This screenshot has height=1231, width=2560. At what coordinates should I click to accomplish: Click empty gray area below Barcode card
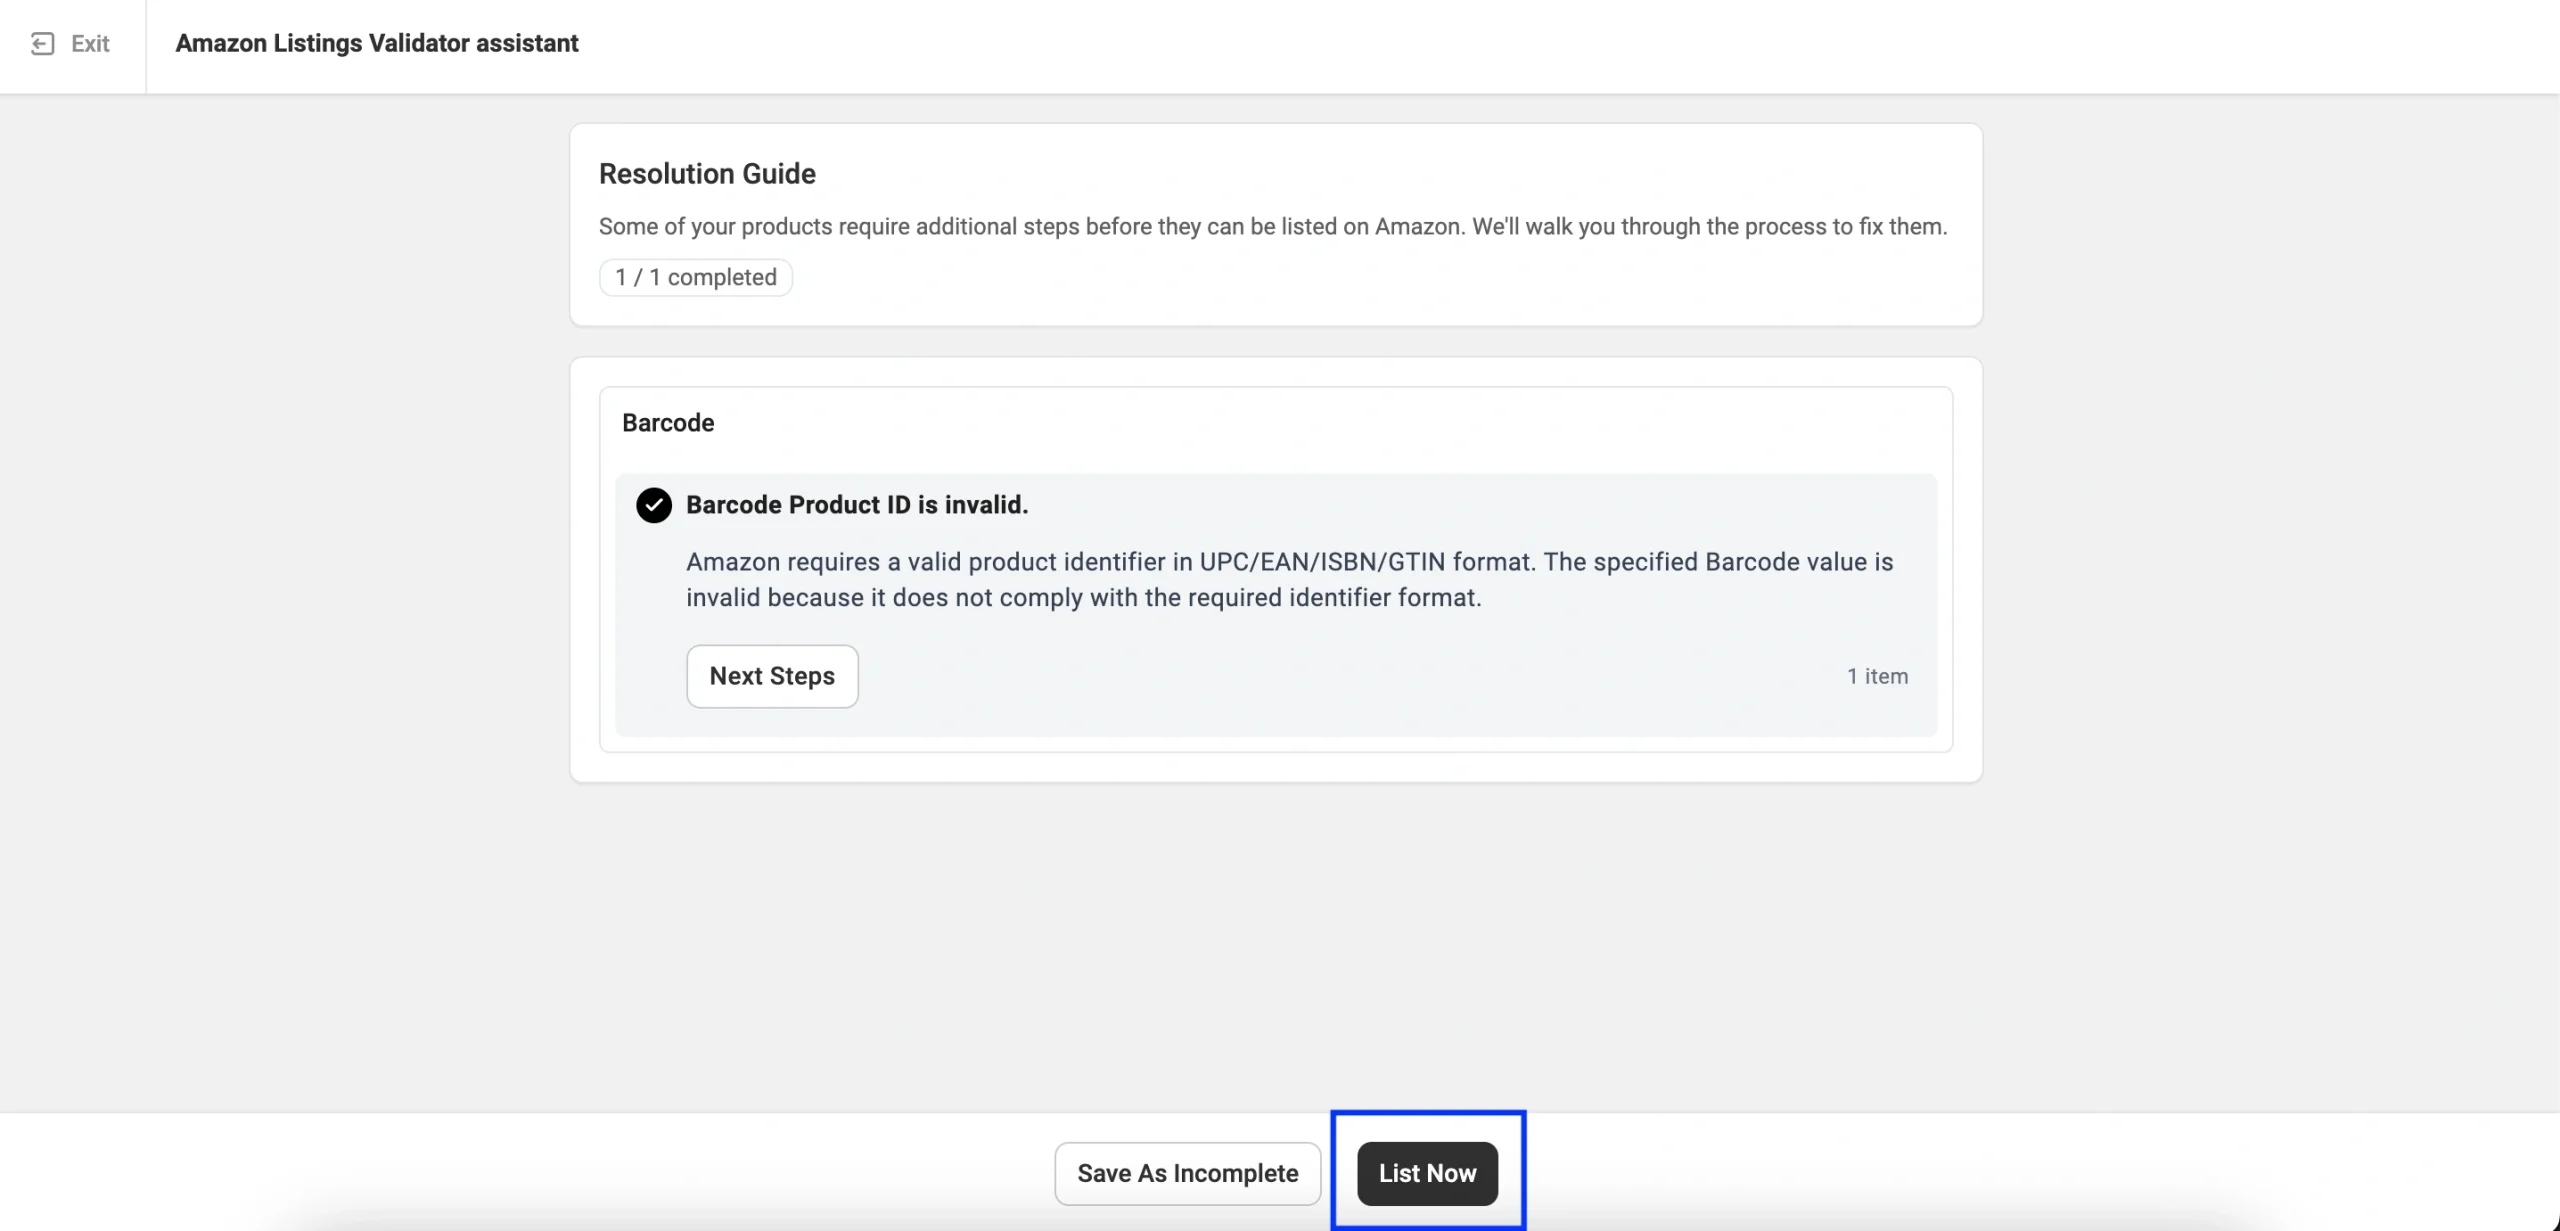click(x=1275, y=940)
